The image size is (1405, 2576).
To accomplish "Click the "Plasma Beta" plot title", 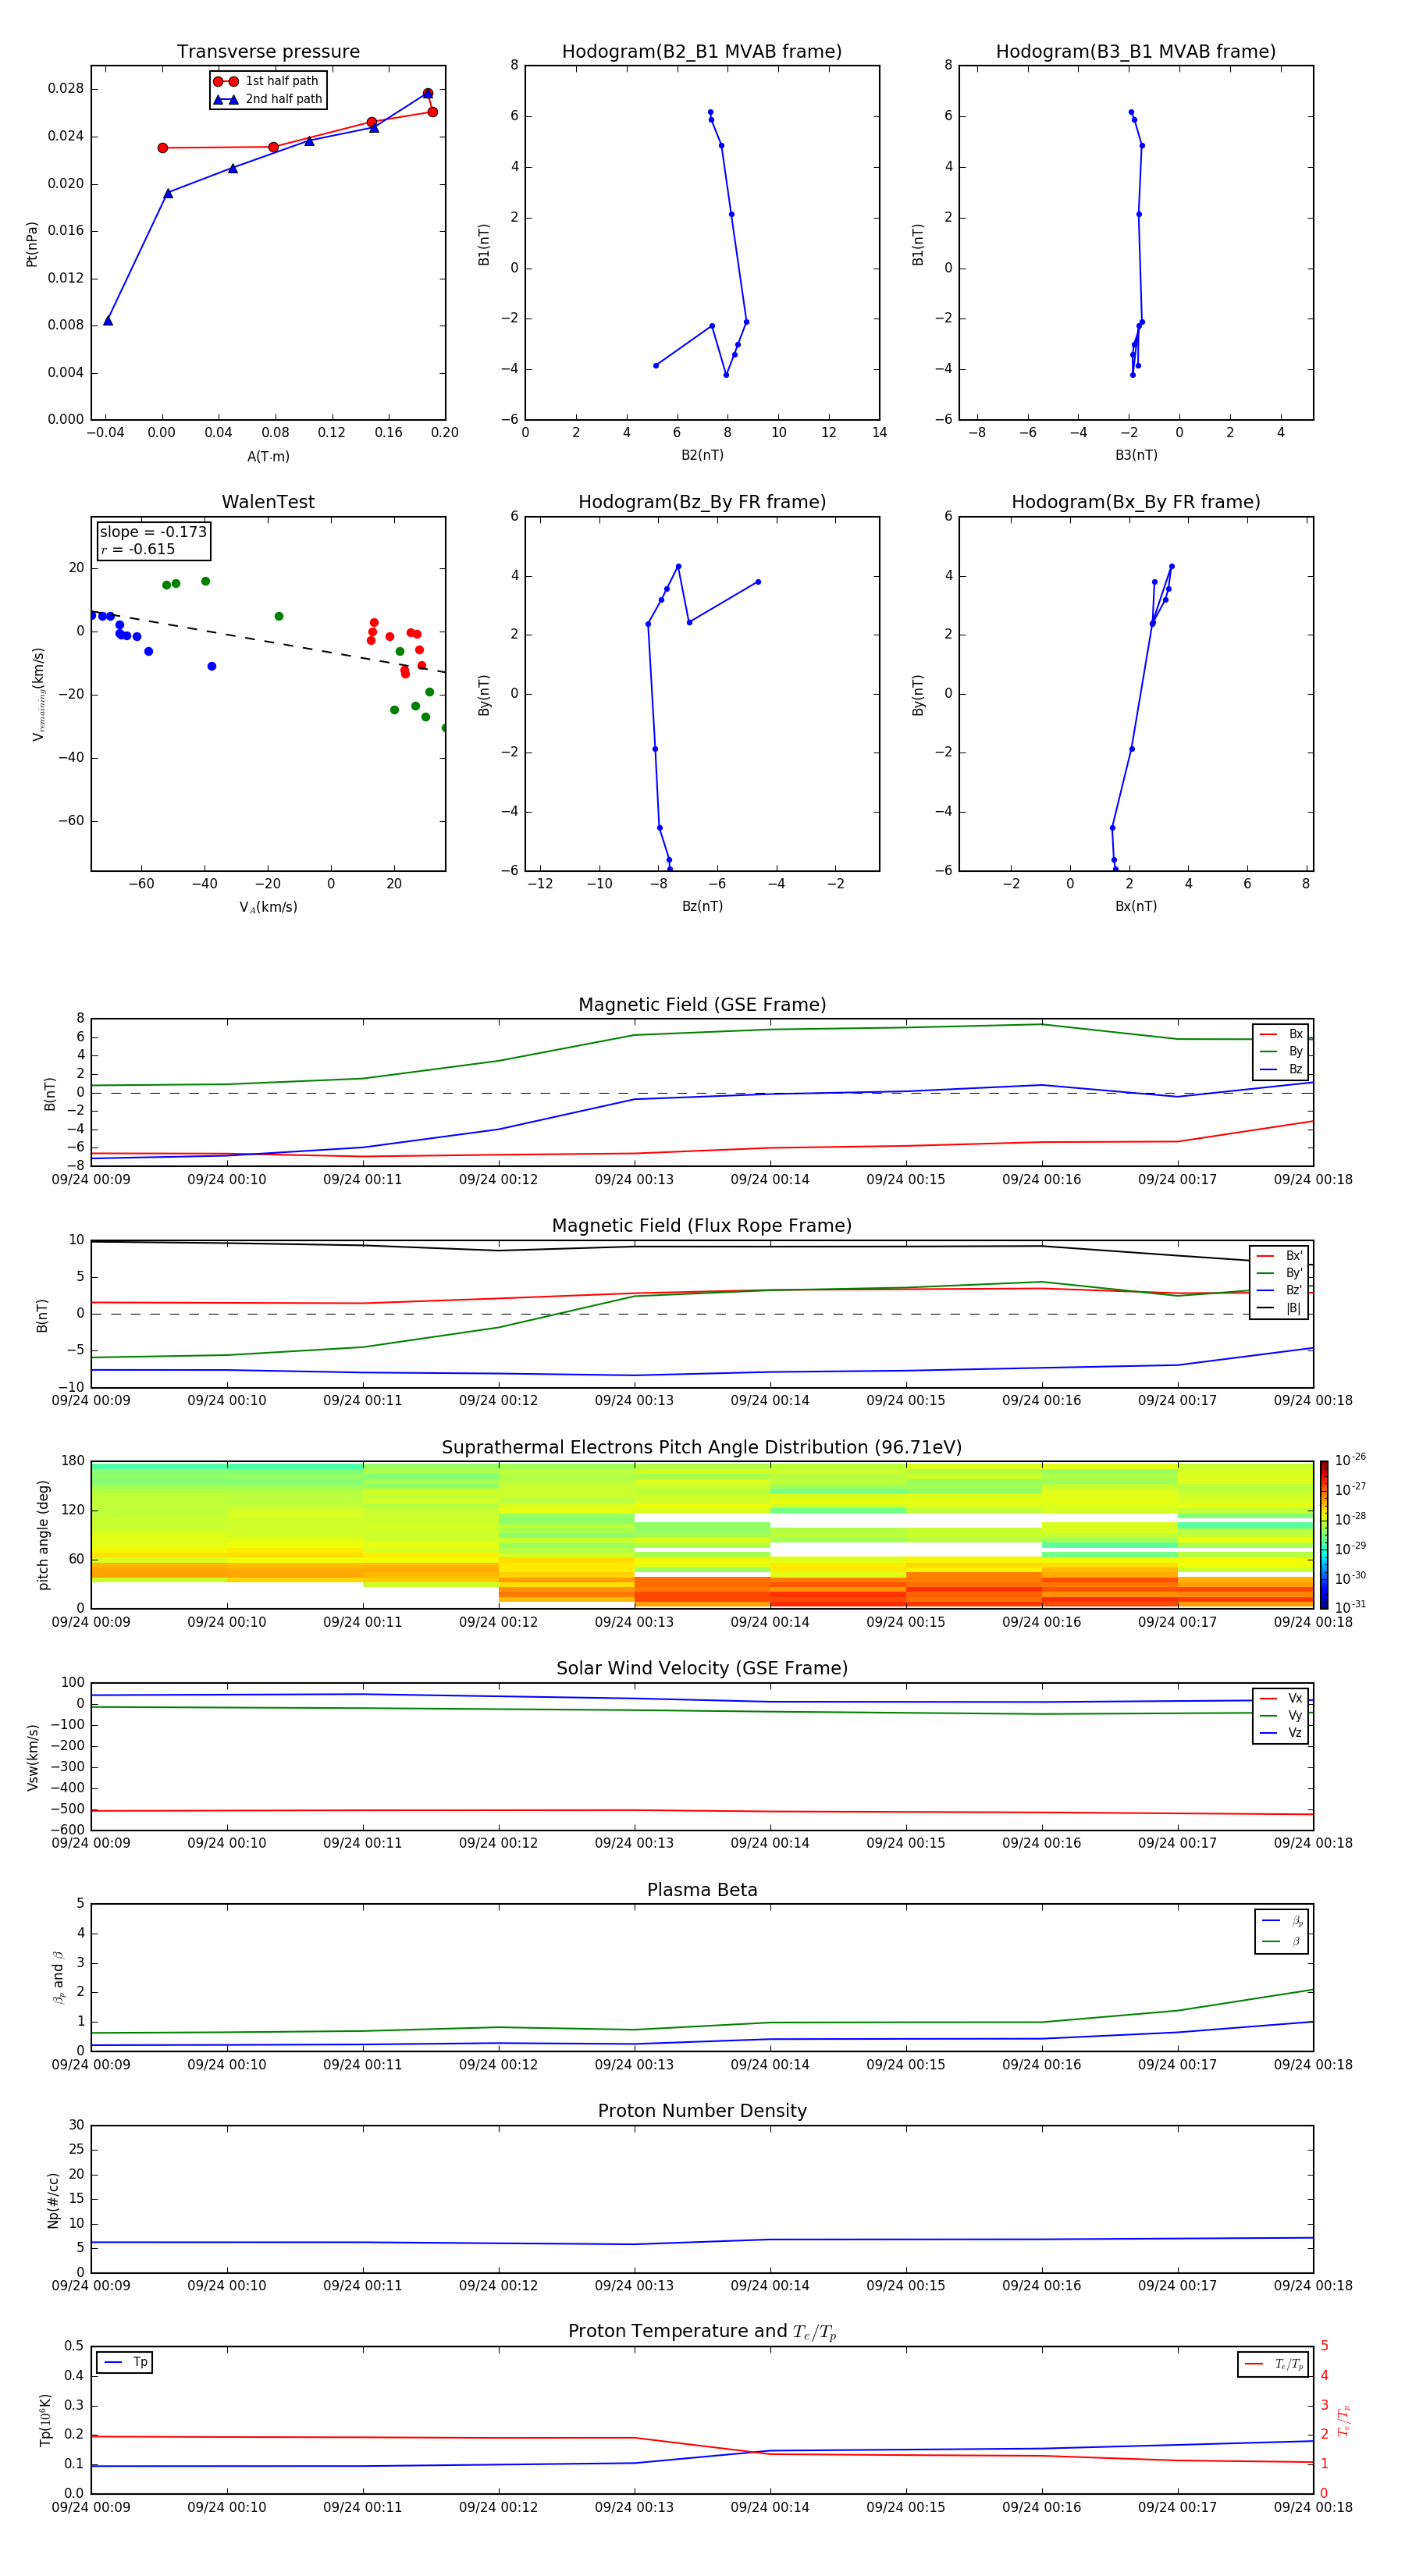I will tap(702, 1891).
